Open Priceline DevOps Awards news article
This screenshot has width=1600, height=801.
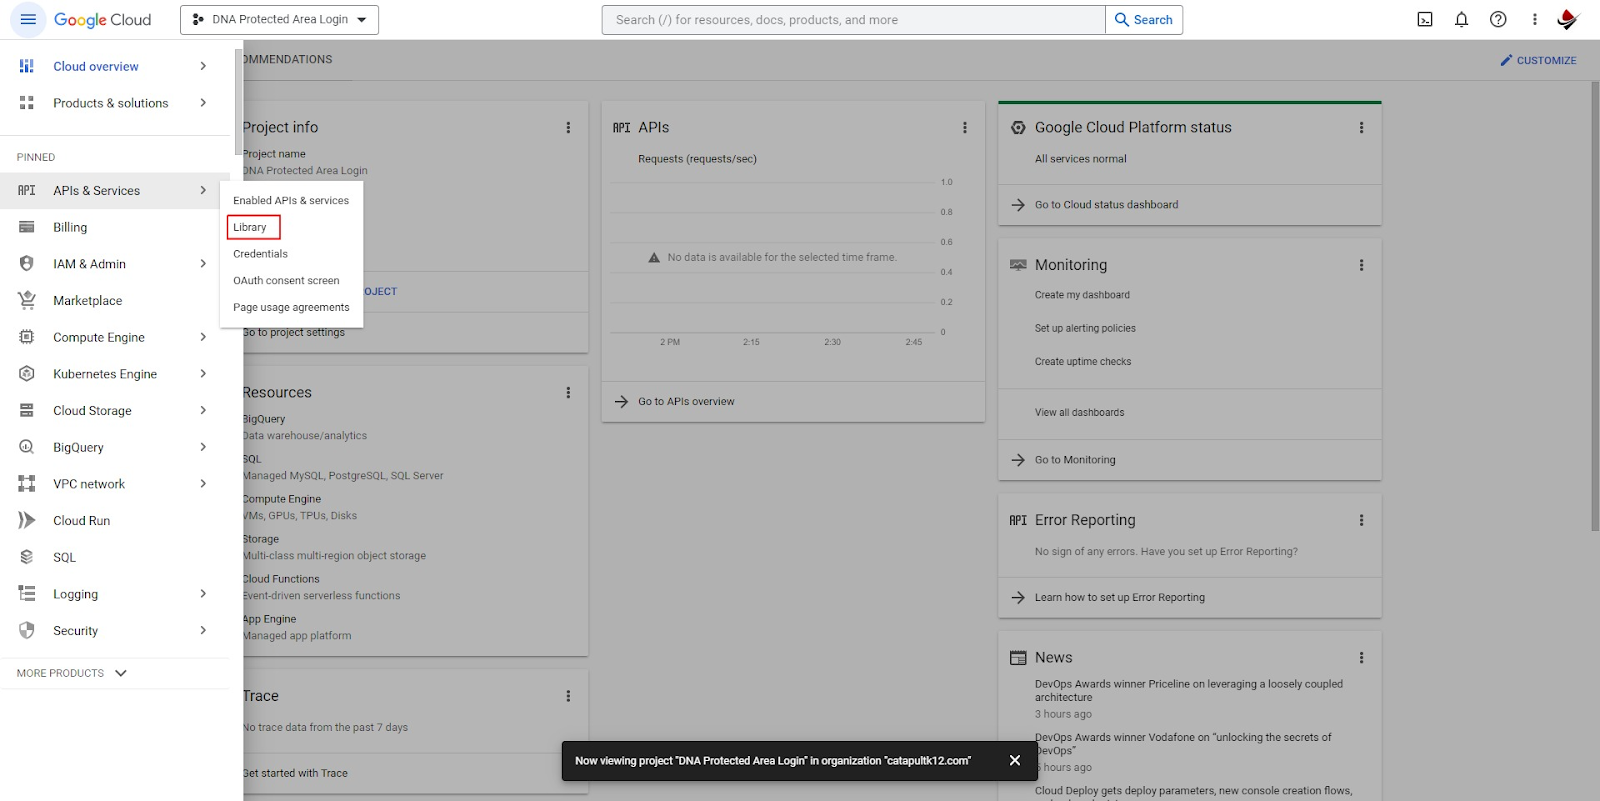1189,691
